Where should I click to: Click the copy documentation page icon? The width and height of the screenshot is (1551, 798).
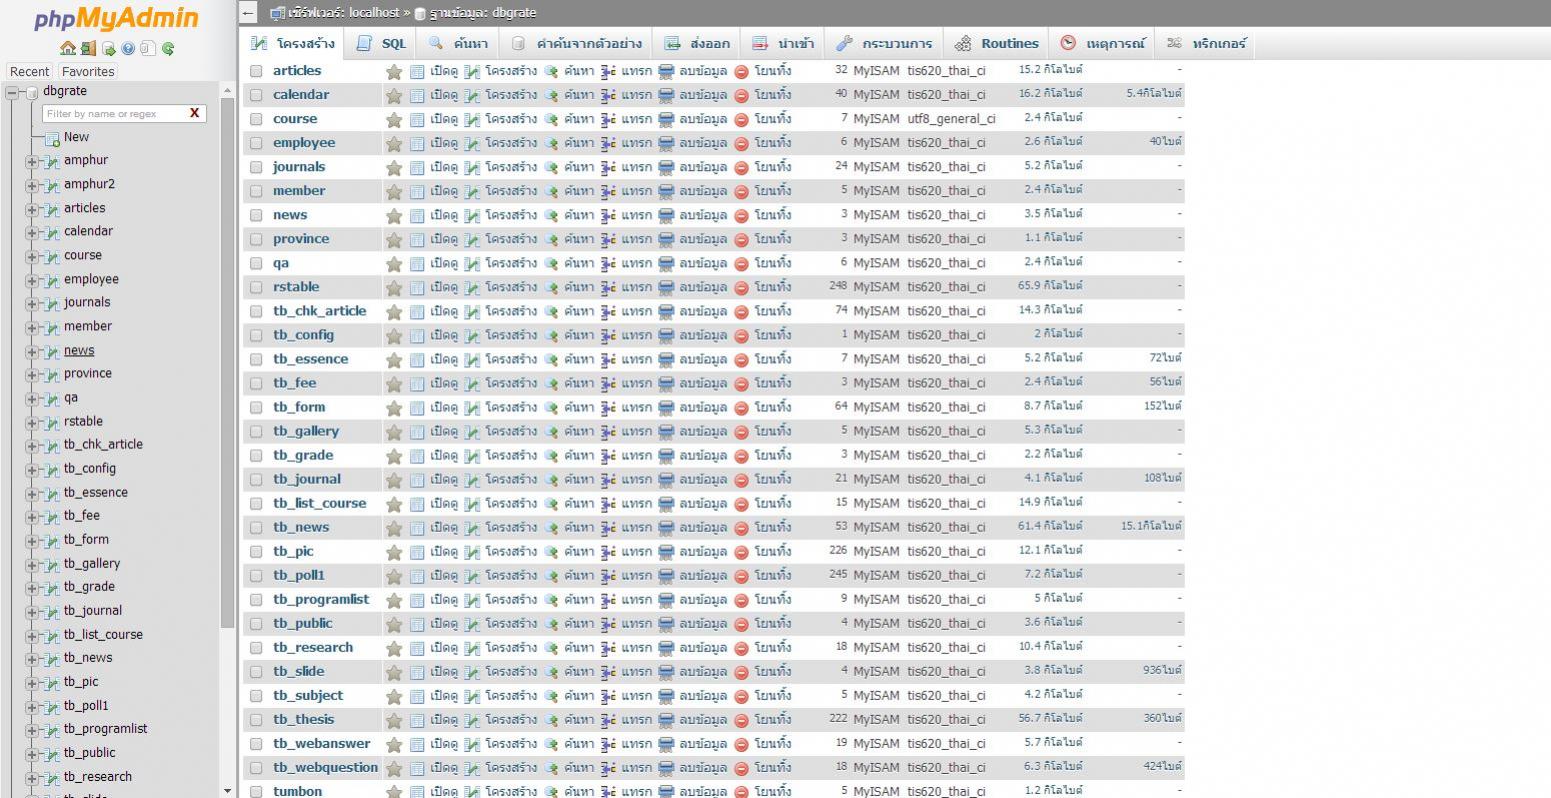pyautogui.click(x=148, y=48)
